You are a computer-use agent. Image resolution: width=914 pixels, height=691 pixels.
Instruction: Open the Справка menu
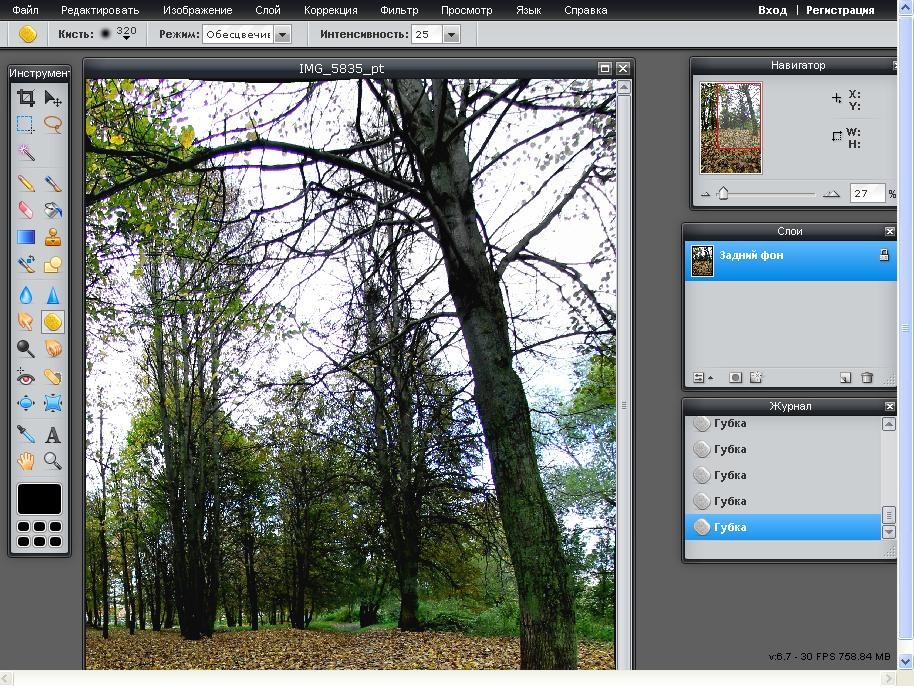(586, 10)
